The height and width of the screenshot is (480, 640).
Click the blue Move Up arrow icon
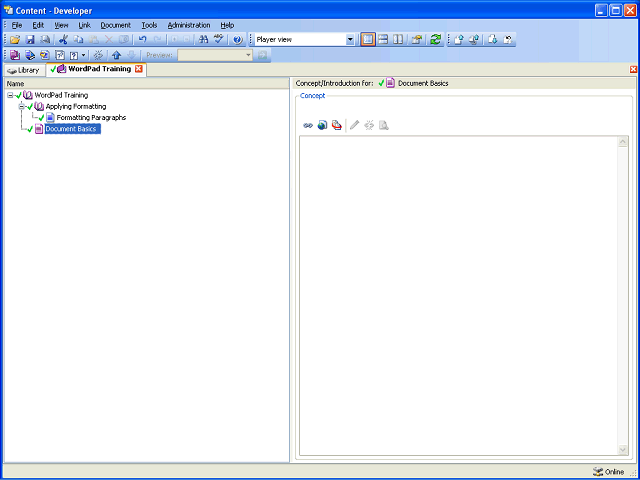117,55
